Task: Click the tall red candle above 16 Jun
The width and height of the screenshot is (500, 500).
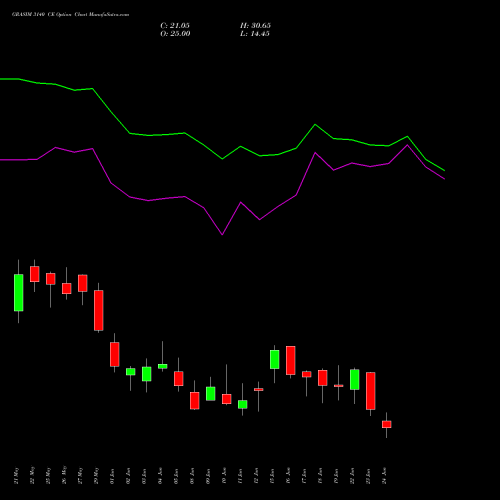Action: [x=291, y=361]
